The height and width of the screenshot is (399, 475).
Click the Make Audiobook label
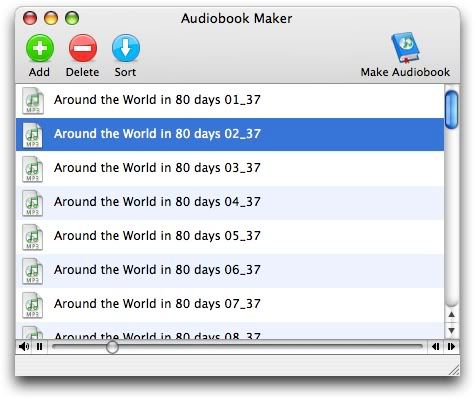coord(405,72)
